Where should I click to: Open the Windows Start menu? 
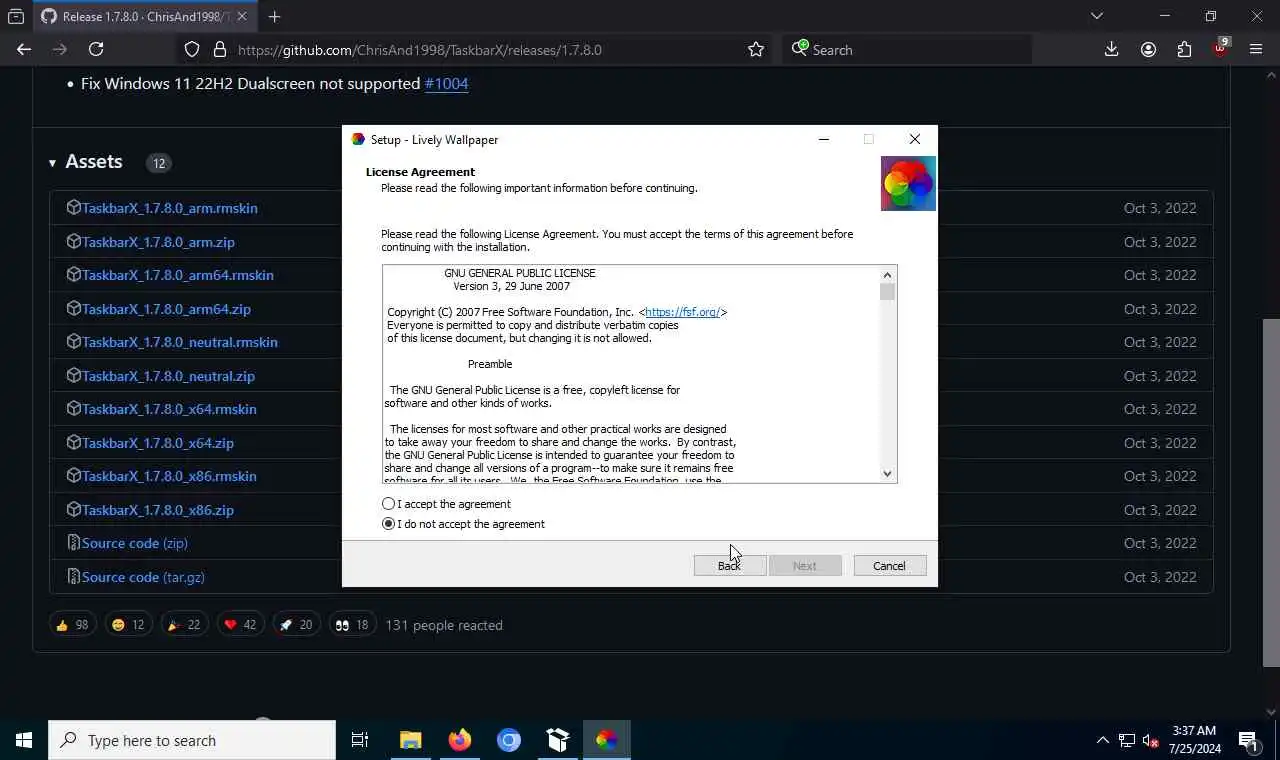point(24,740)
